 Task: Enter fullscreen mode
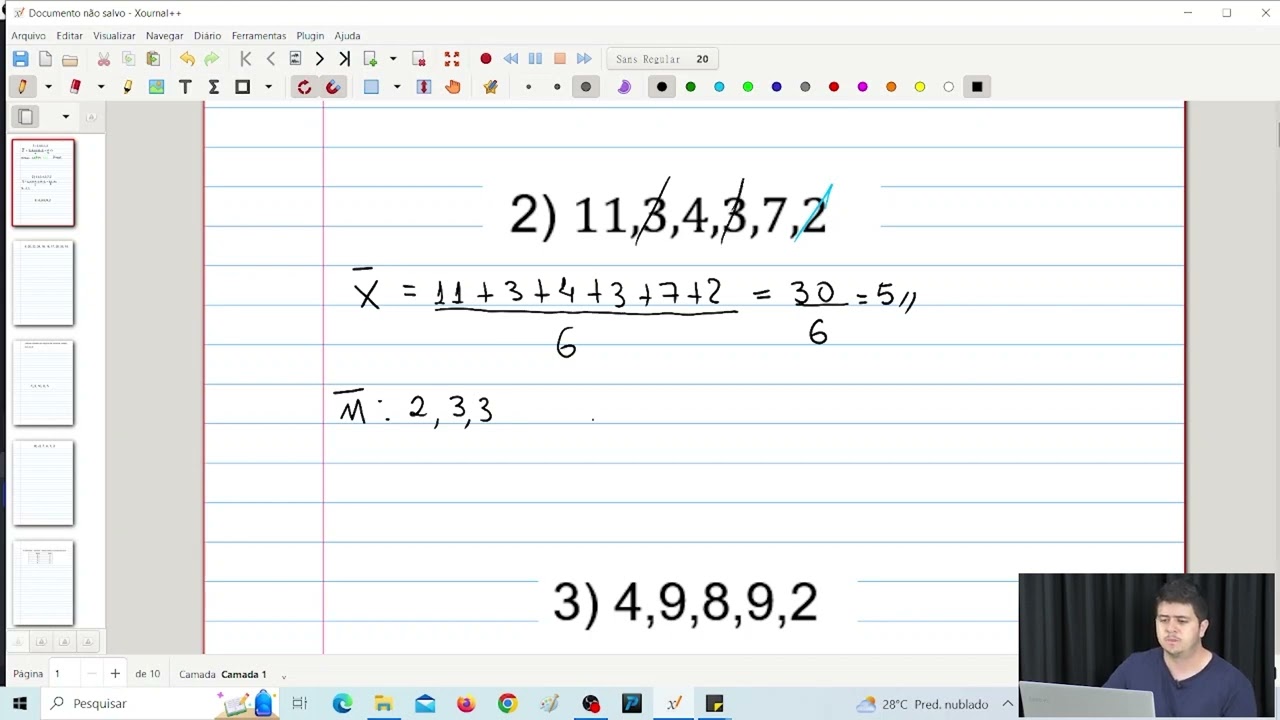coord(452,59)
